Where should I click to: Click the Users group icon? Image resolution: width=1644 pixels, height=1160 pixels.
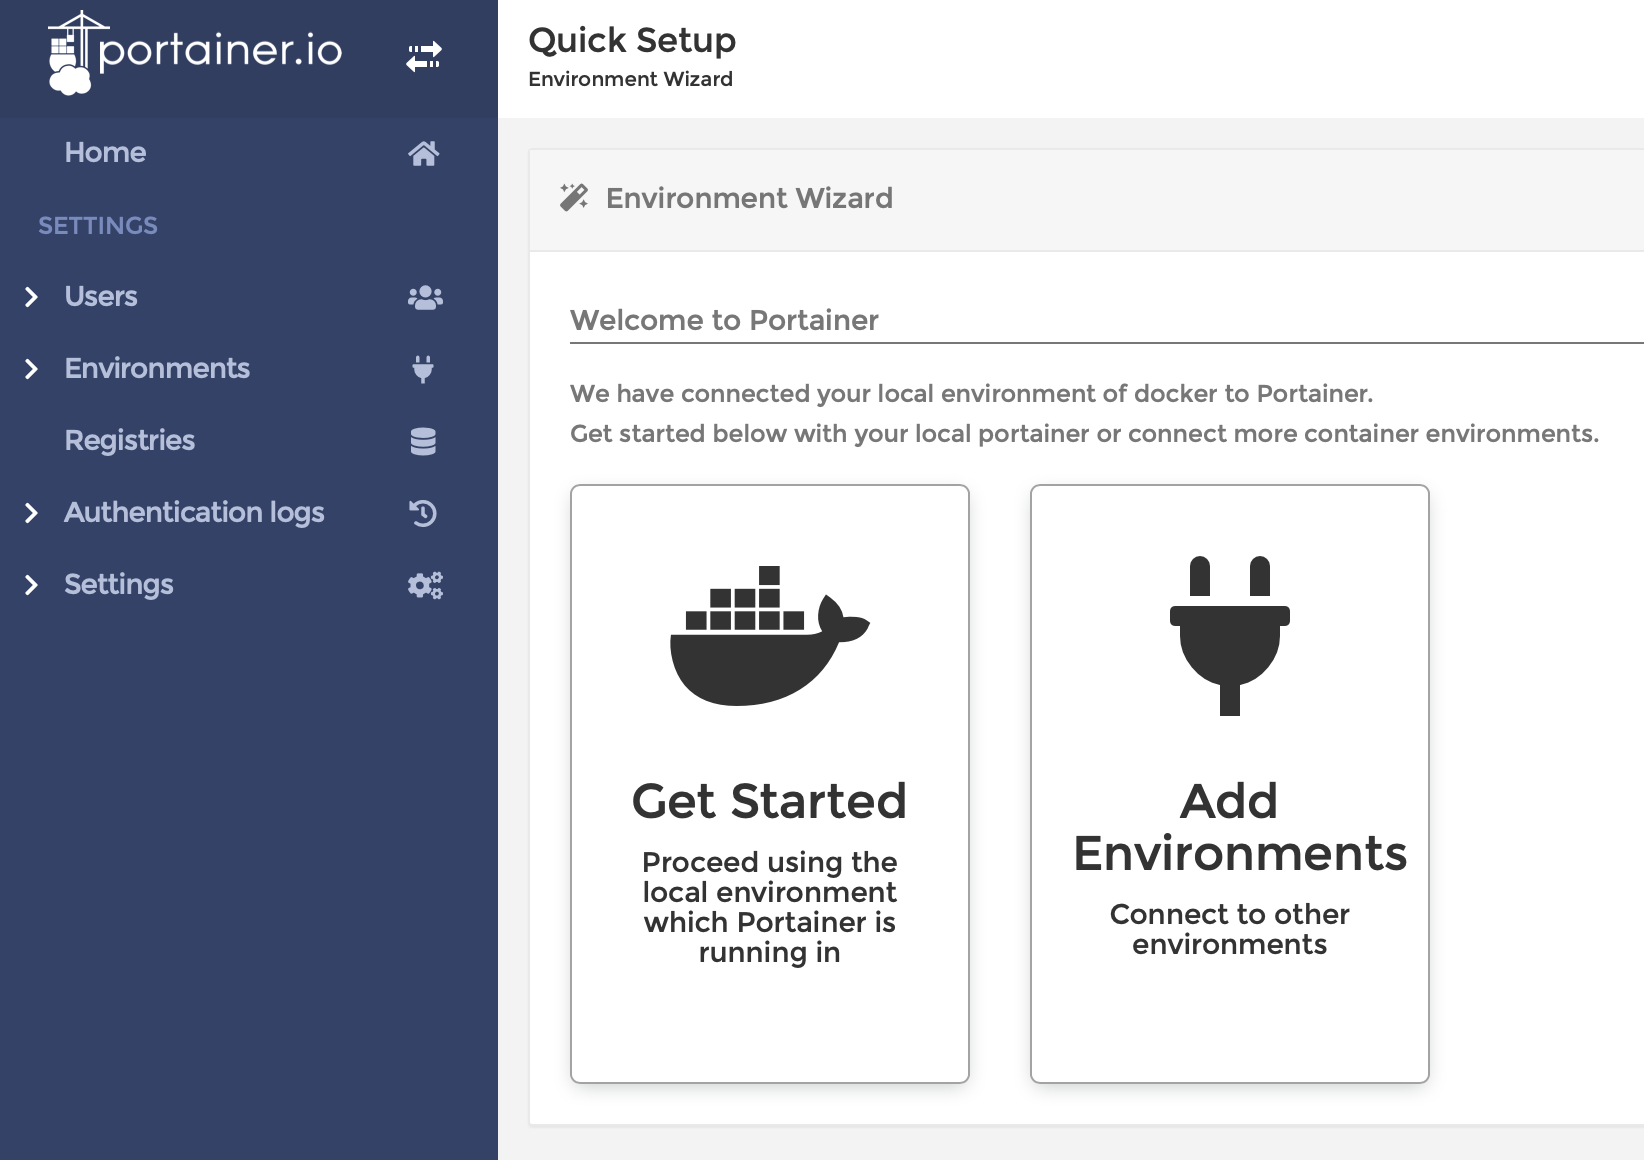point(424,296)
